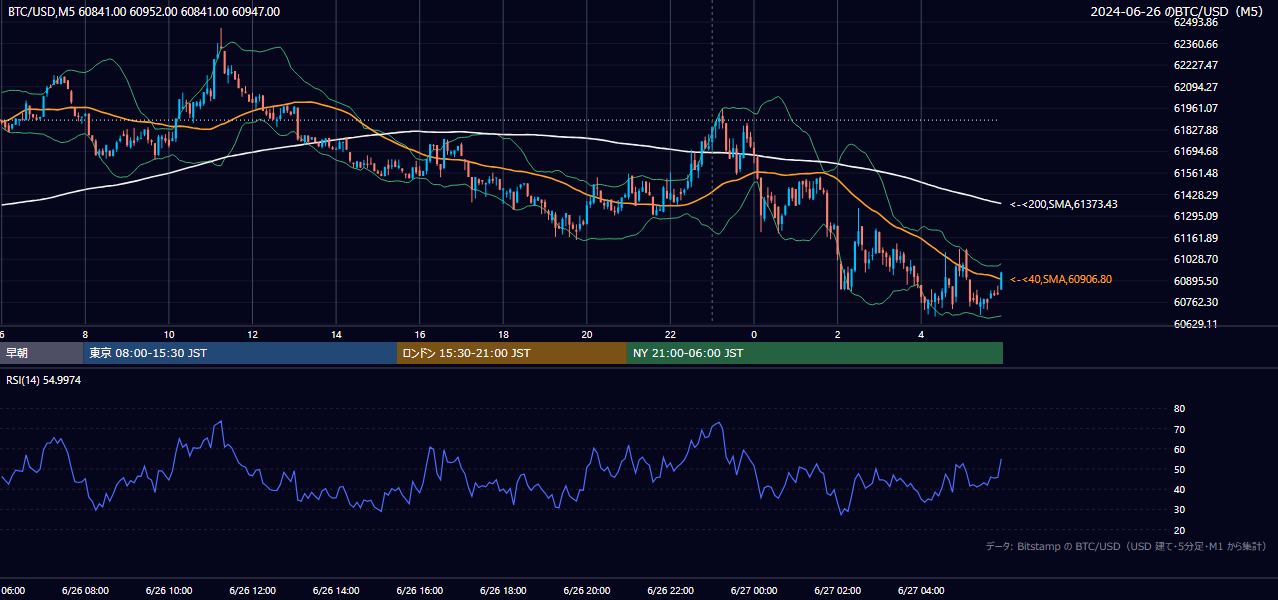Screen dimensions: 1278x600
Task: Select the chart title "2024-06-26 のBTC/USD（M5）"
Action: (x=1177, y=12)
